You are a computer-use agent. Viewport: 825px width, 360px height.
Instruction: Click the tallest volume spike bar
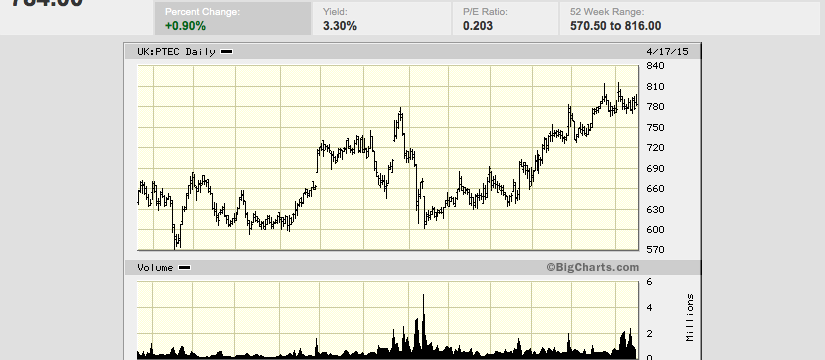tap(424, 325)
